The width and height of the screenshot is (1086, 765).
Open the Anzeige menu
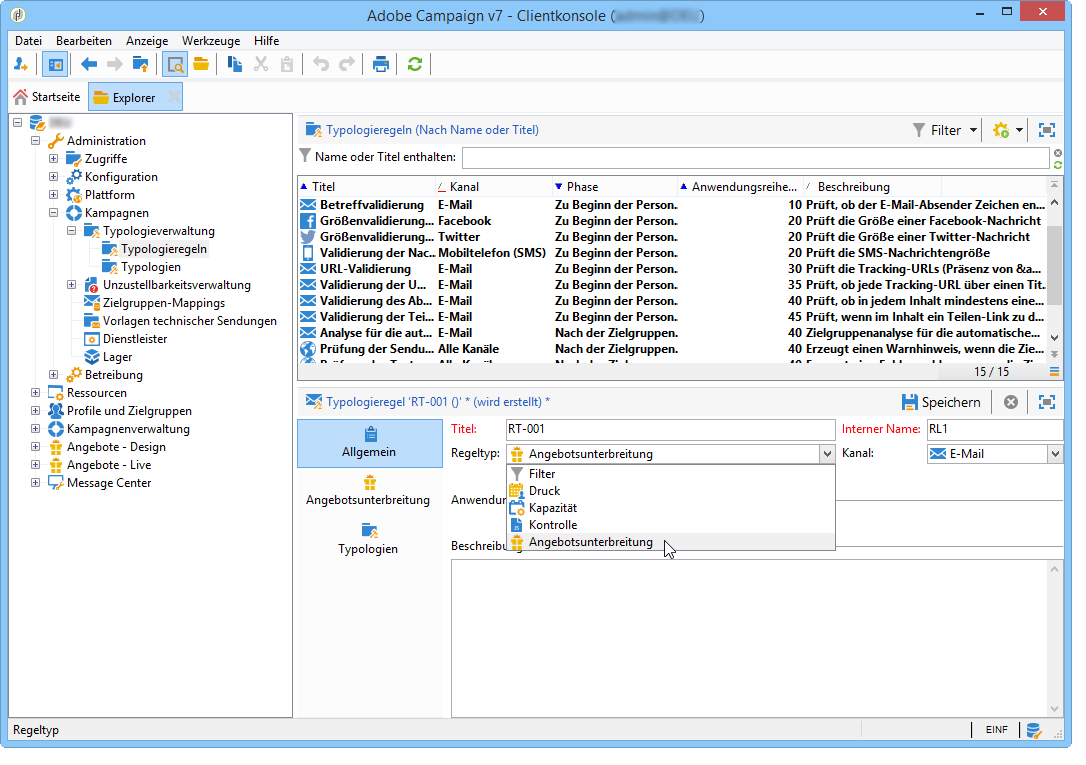tap(147, 41)
